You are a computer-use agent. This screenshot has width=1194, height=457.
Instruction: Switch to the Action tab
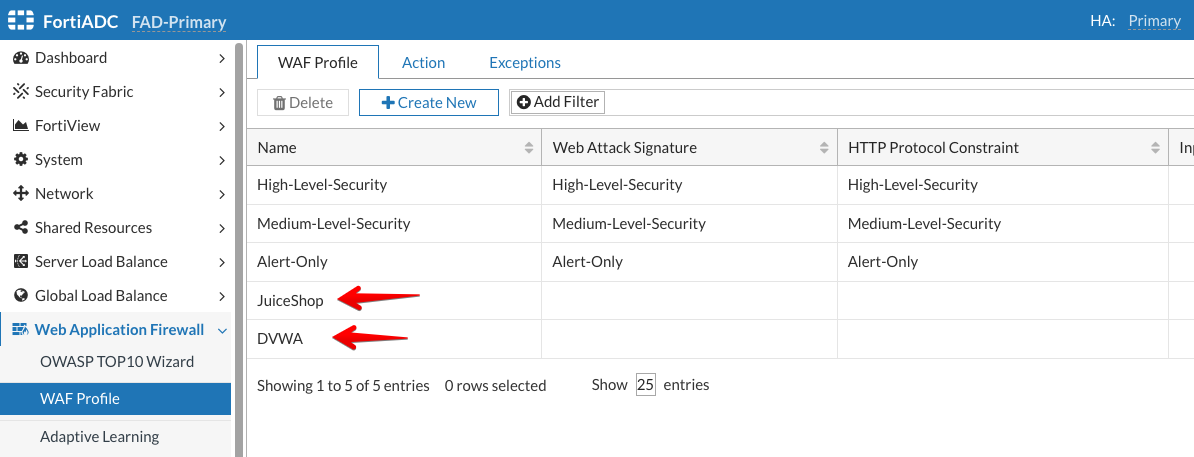point(423,62)
